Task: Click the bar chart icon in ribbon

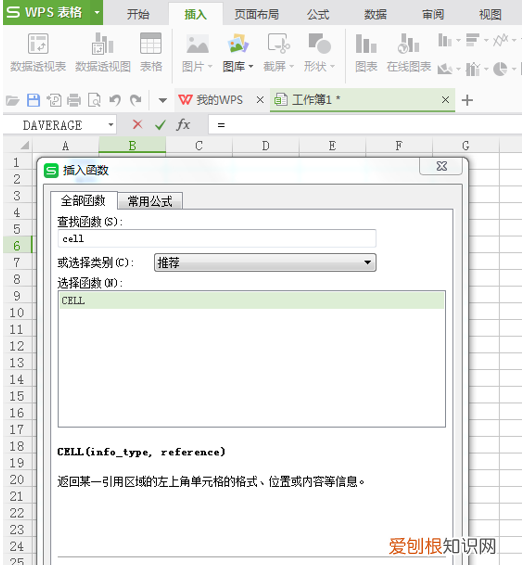Action: (x=473, y=40)
